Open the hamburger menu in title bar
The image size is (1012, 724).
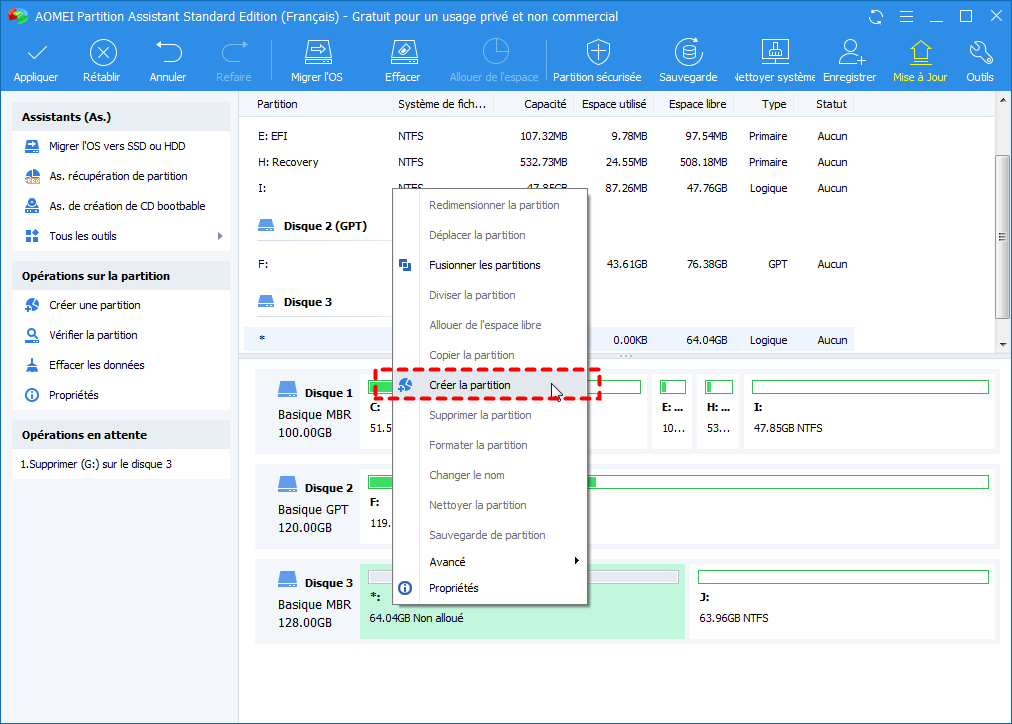click(906, 17)
